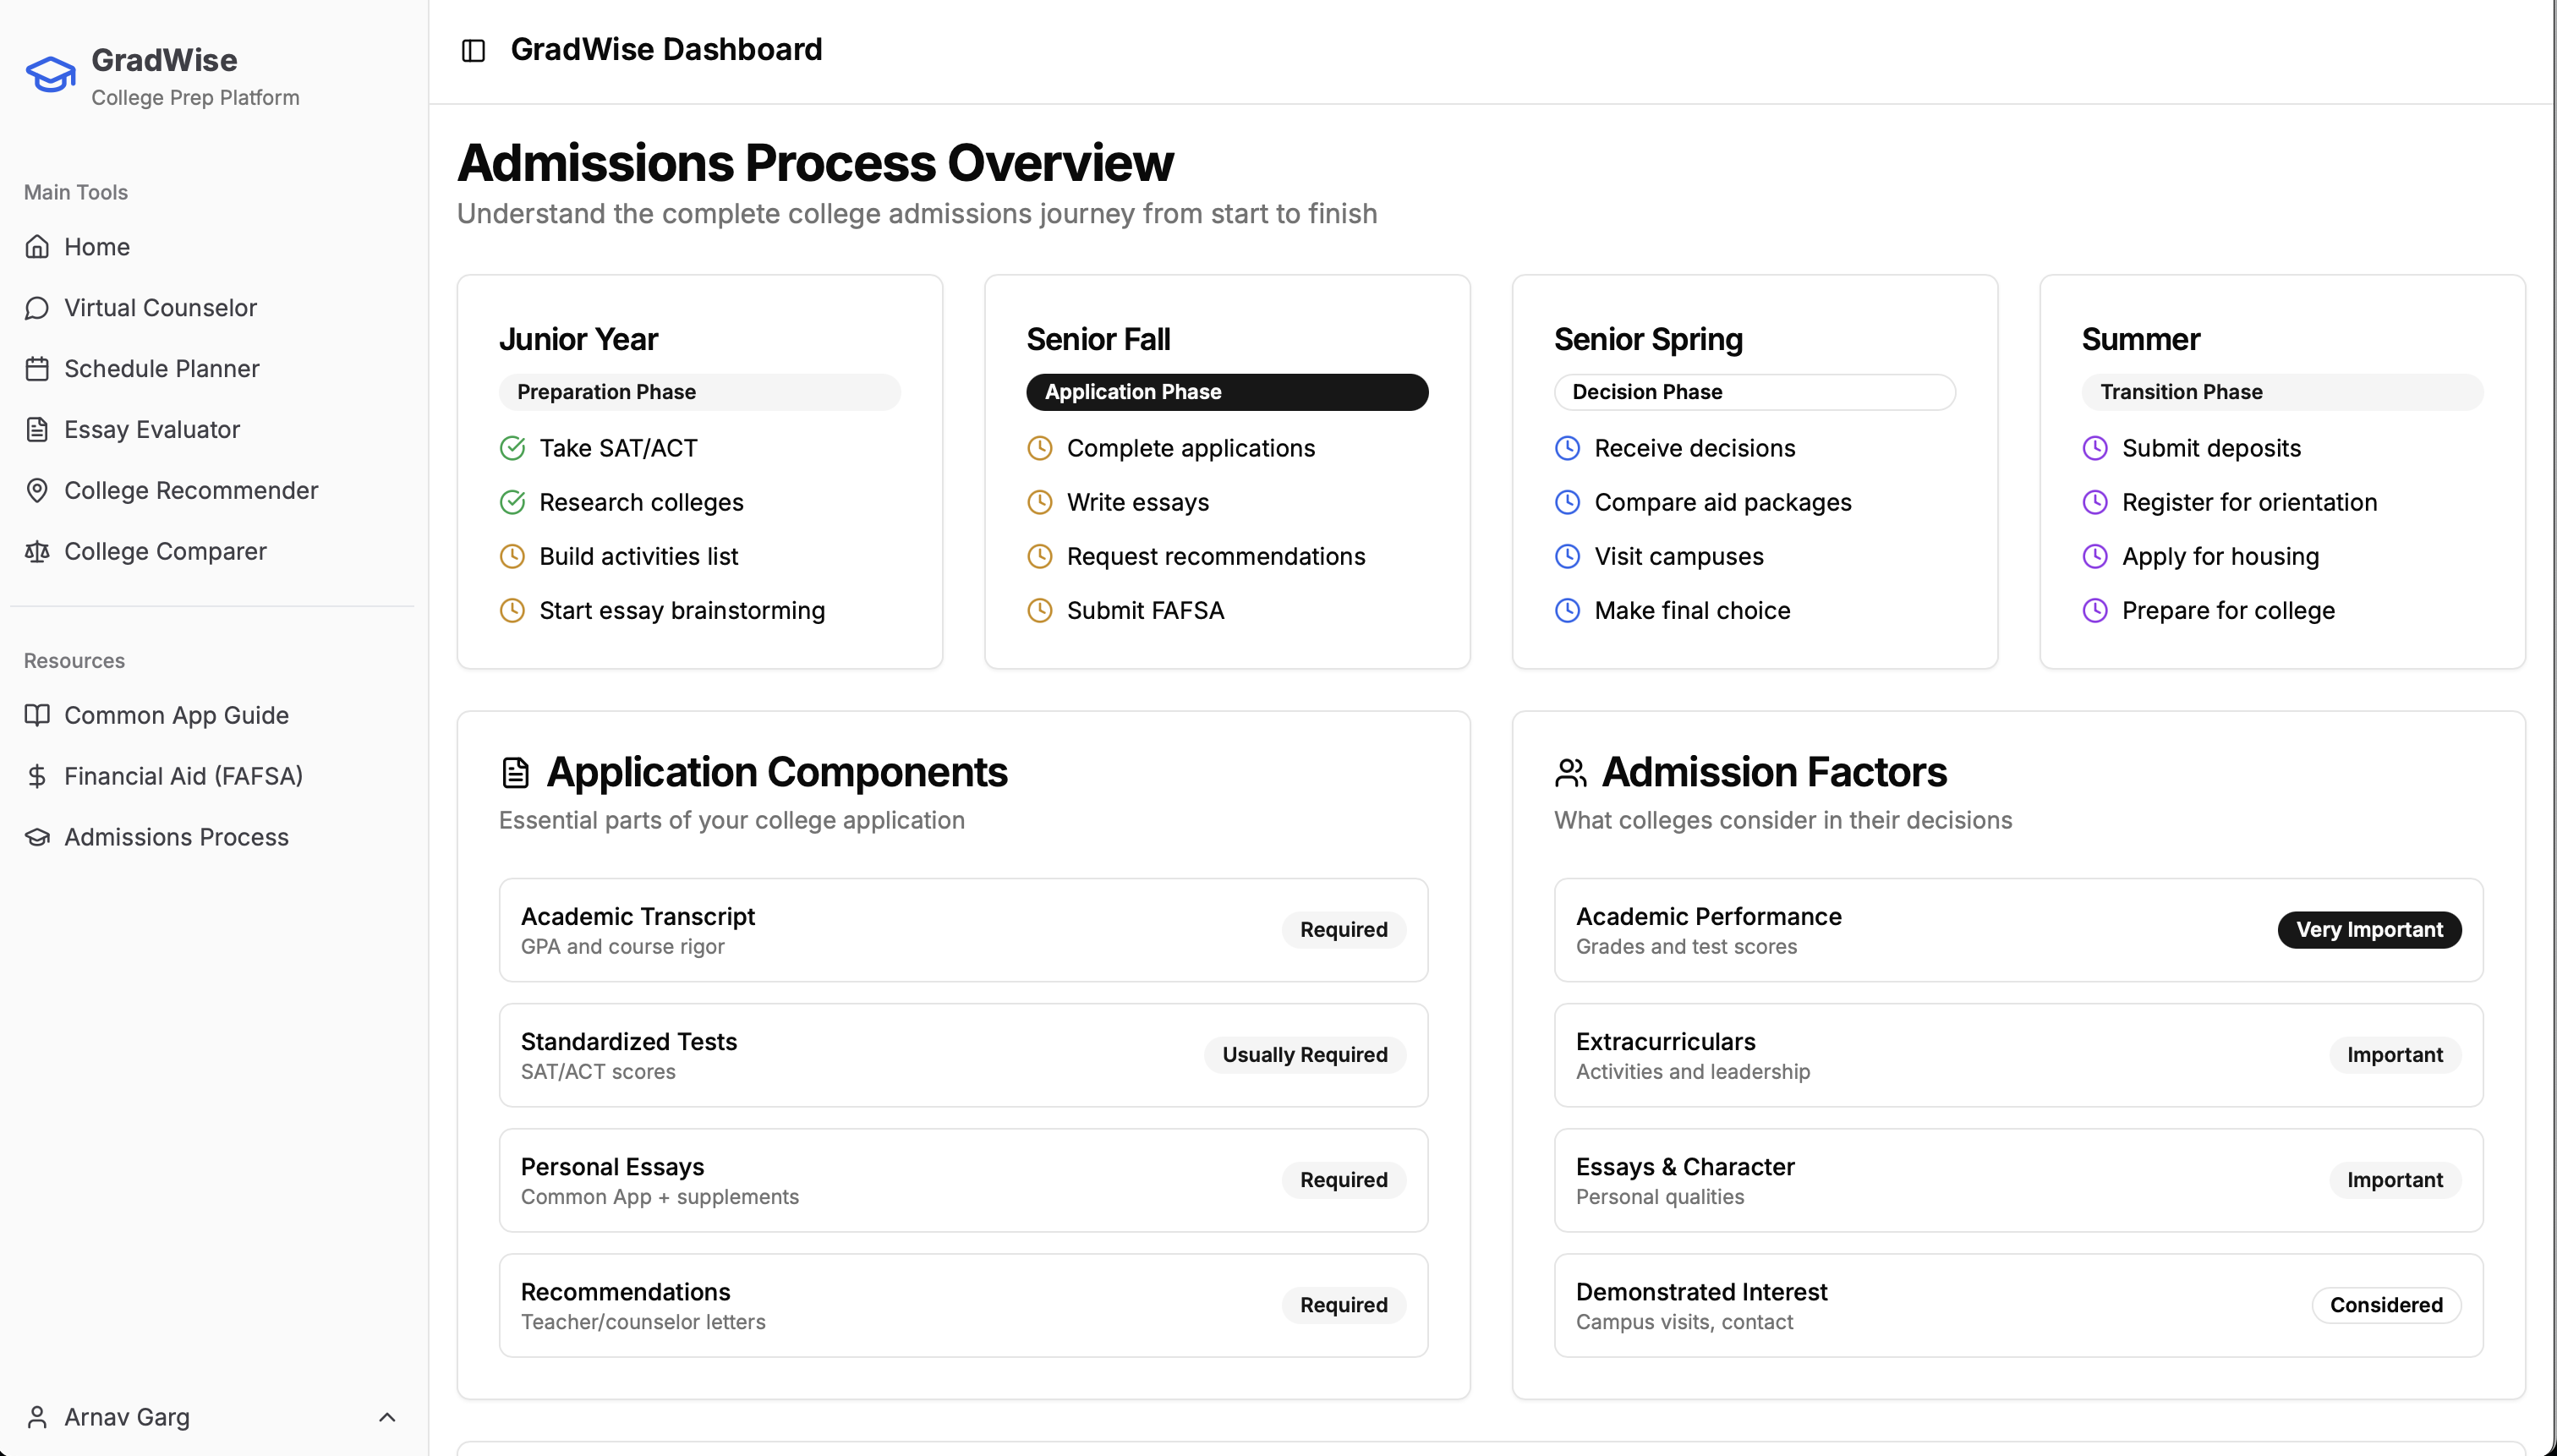
Task: Click the Home house icon
Action: 37,247
